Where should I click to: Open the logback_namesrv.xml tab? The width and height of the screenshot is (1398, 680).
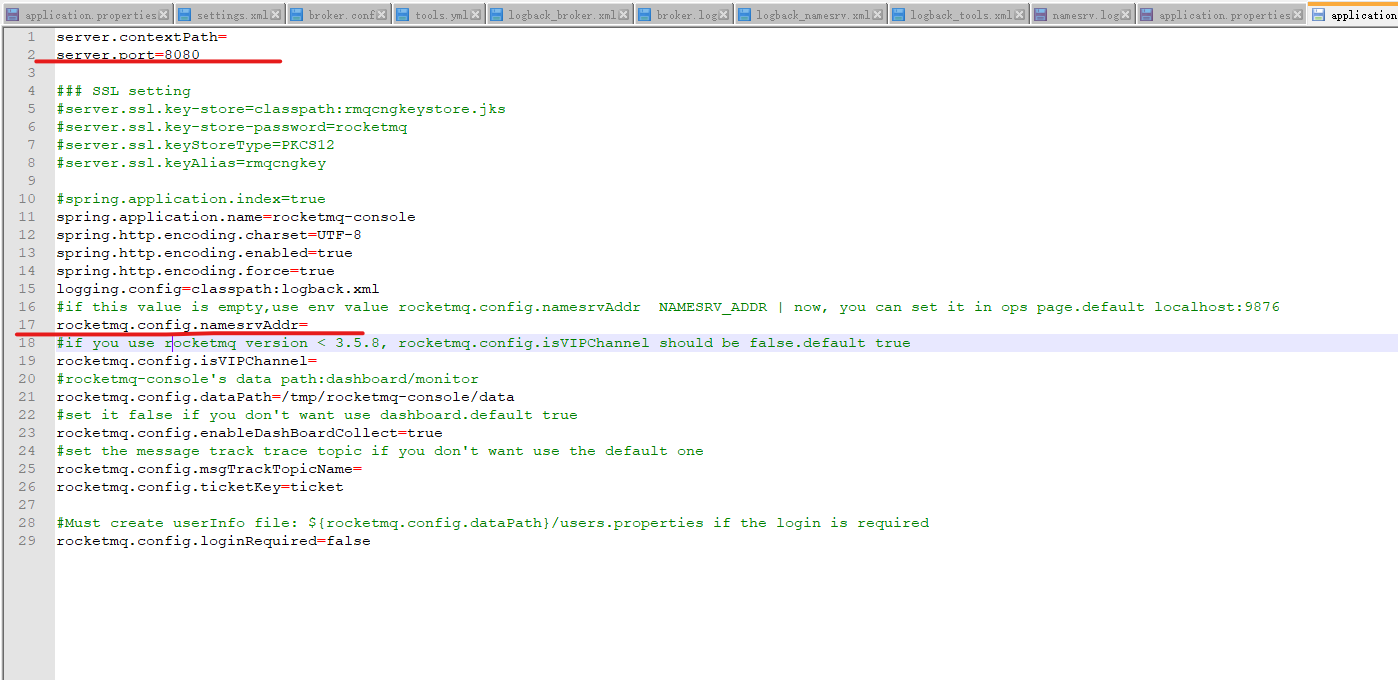click(813, 15)
